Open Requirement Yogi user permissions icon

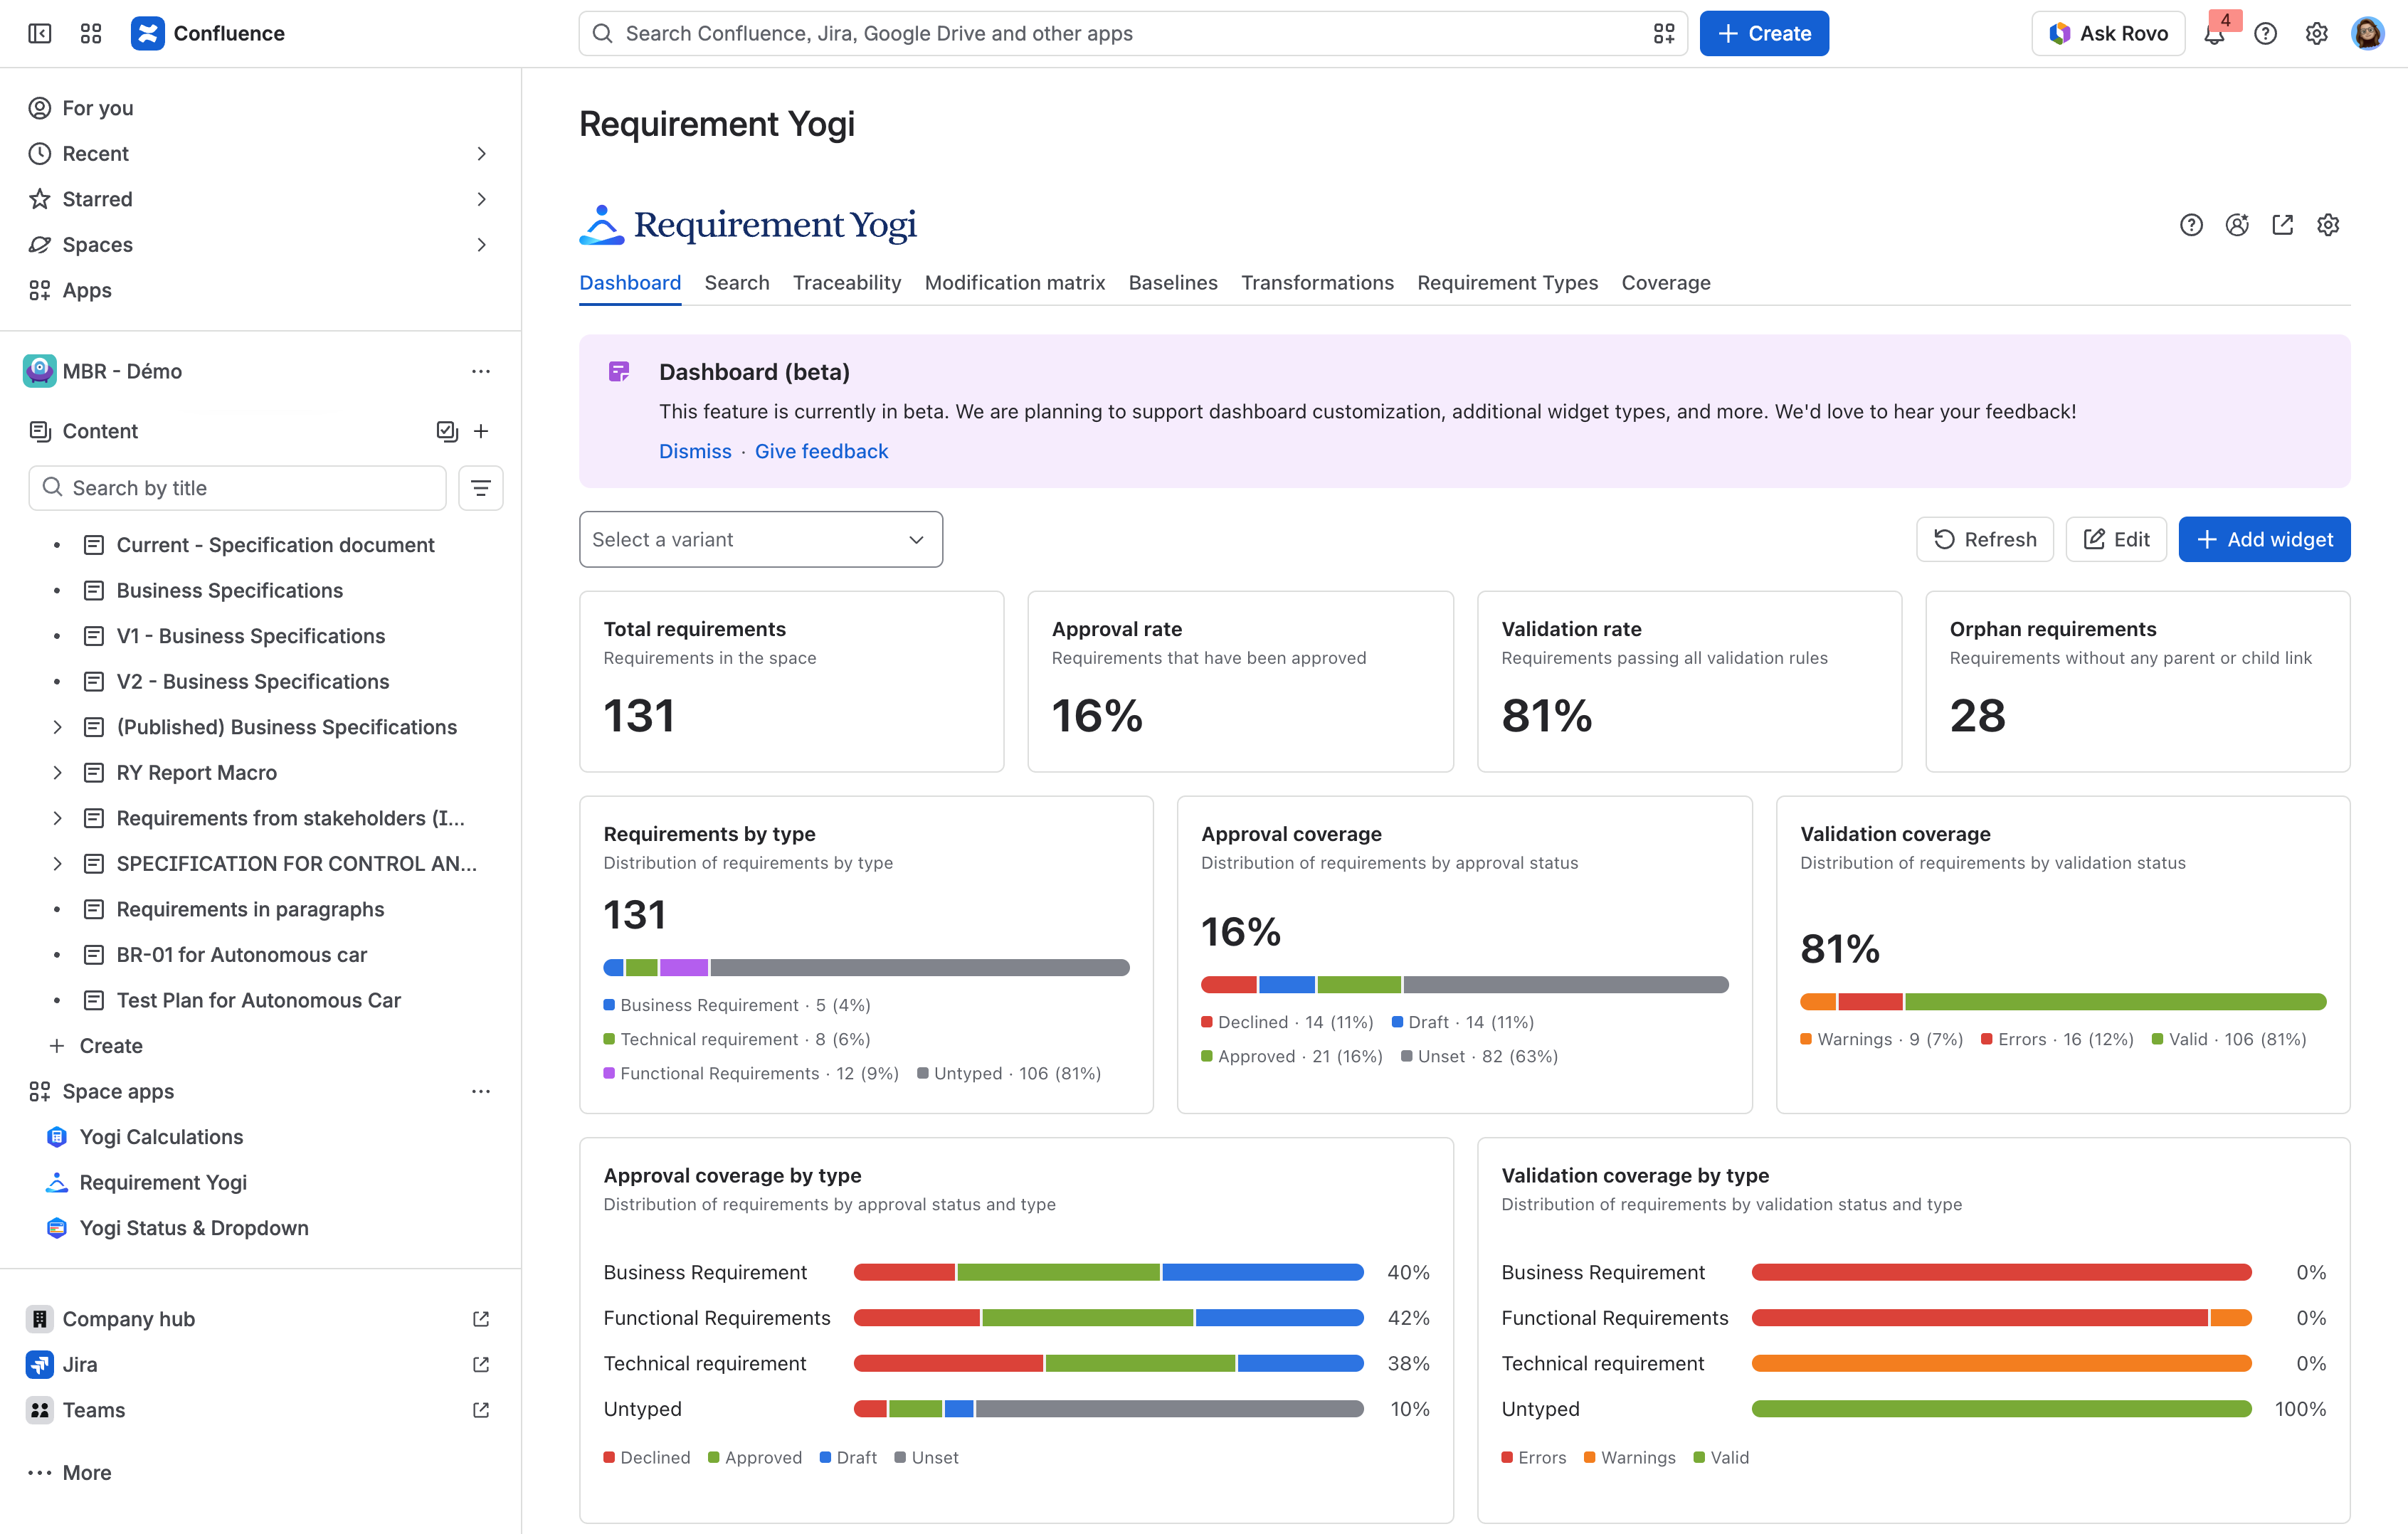click(x=2237, y=225)
